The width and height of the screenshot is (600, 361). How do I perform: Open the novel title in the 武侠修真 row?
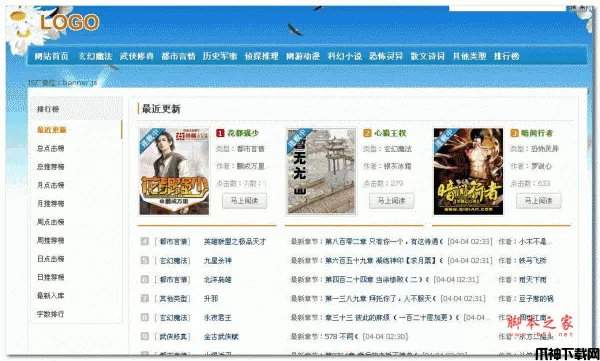coord(221,337)
